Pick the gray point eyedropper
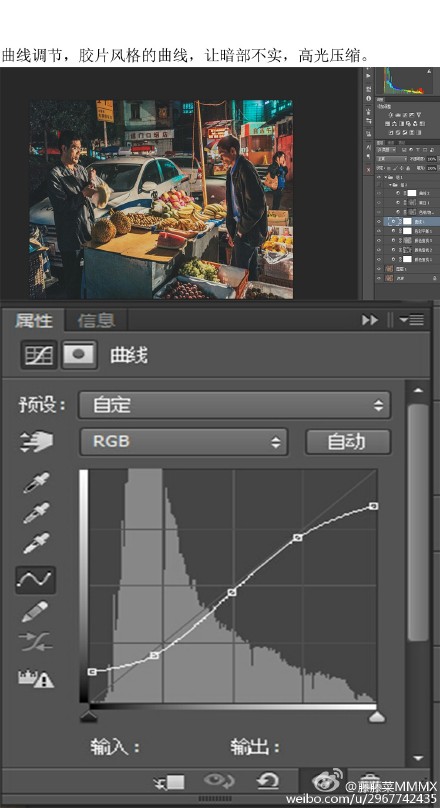 (36, 513)
